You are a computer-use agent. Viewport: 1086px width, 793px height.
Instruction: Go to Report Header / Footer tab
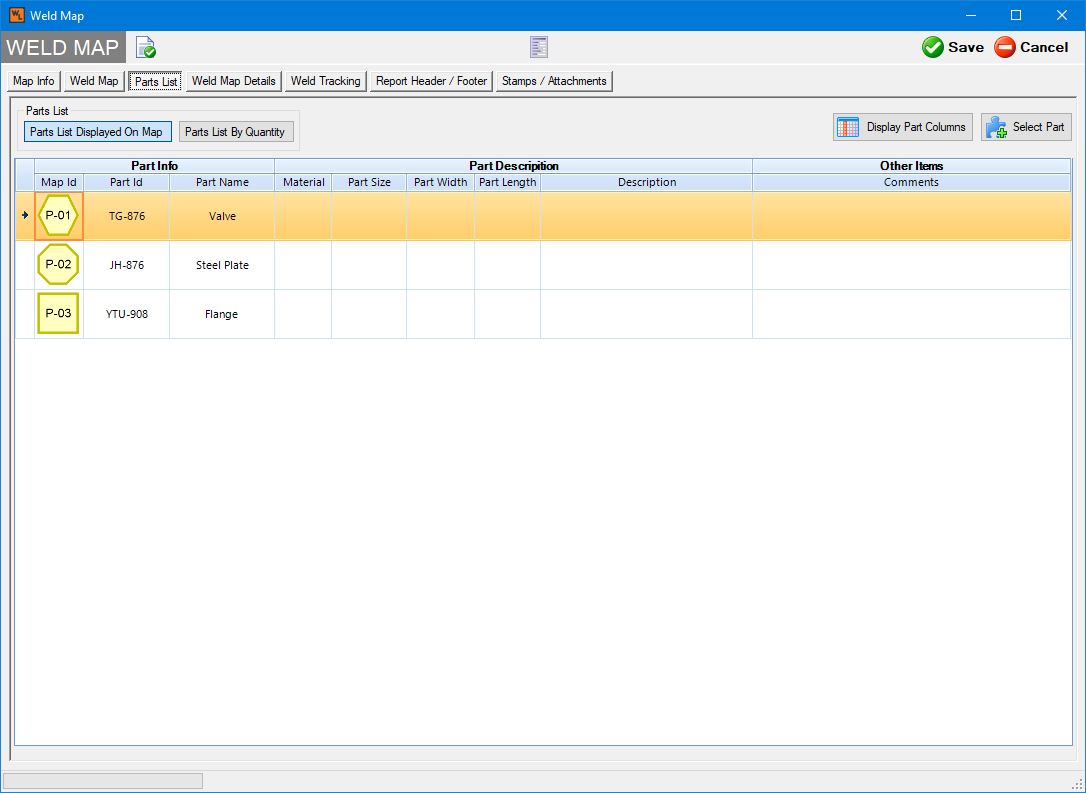point(431,81)
